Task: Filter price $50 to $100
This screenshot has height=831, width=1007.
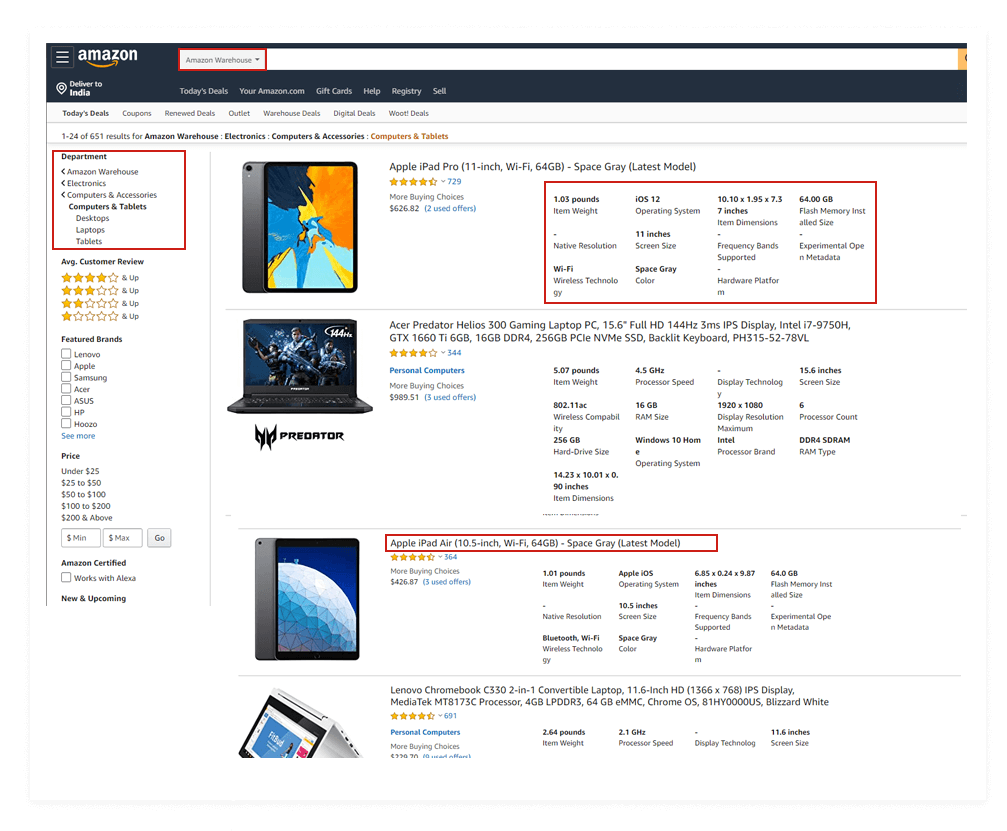Action: (x=83, y=494)
